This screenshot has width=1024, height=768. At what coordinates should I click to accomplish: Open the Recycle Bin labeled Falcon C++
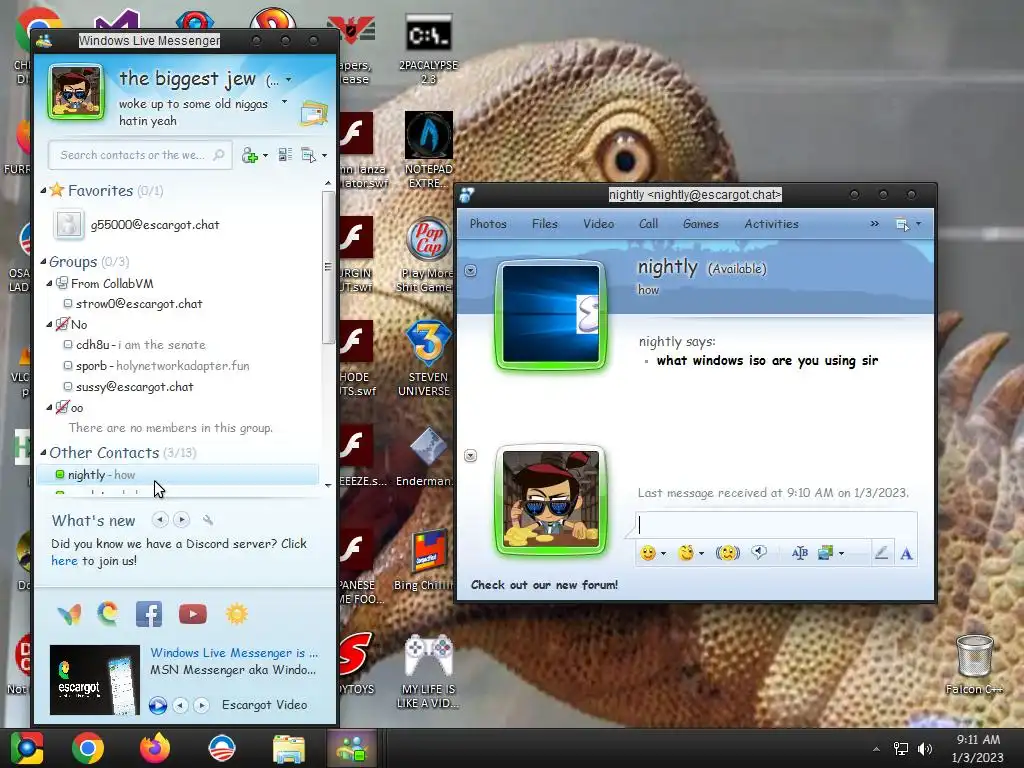pyautogui.click(x=974, y=665)
